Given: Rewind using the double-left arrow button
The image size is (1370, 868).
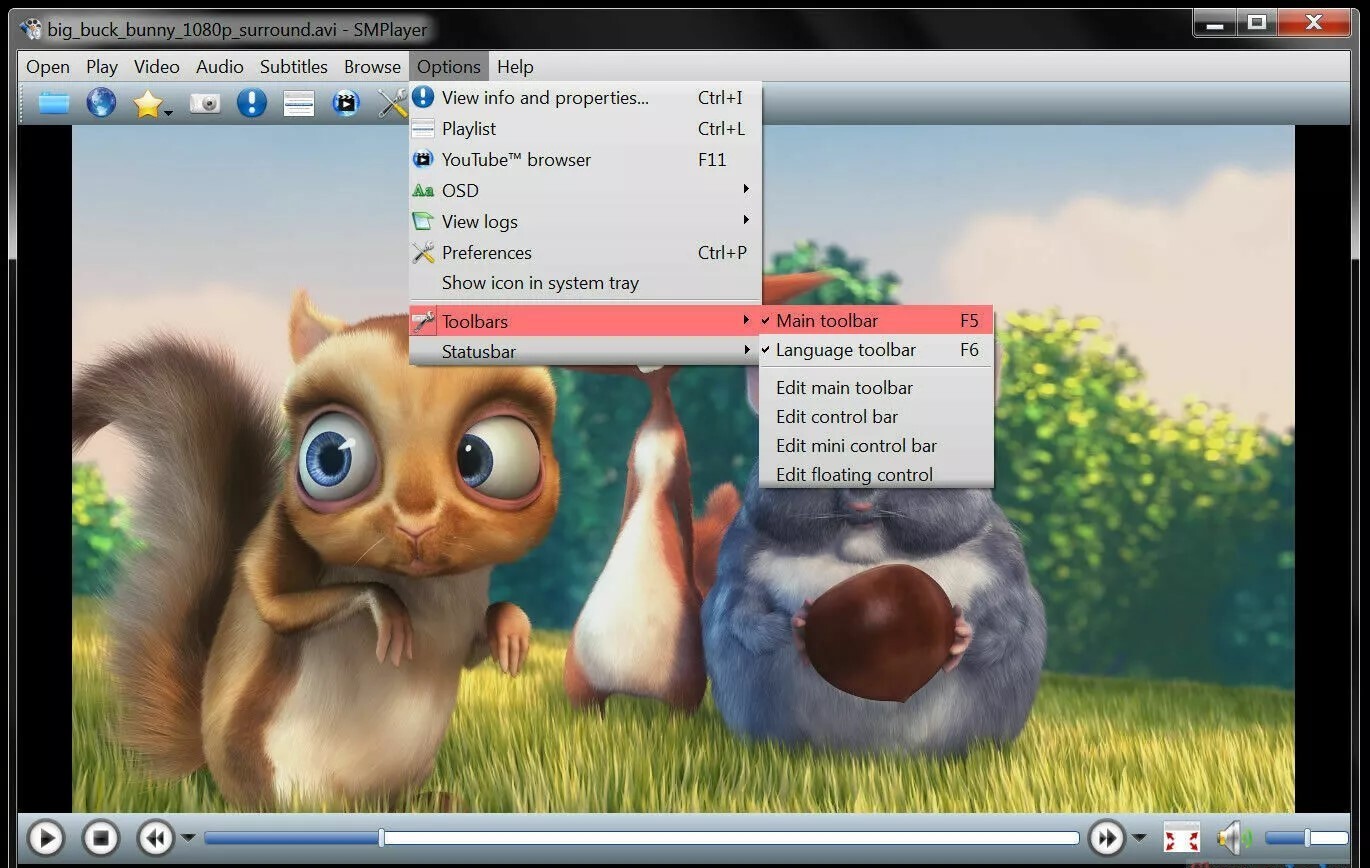Looking at the screenshot, I should coord(156,838).
